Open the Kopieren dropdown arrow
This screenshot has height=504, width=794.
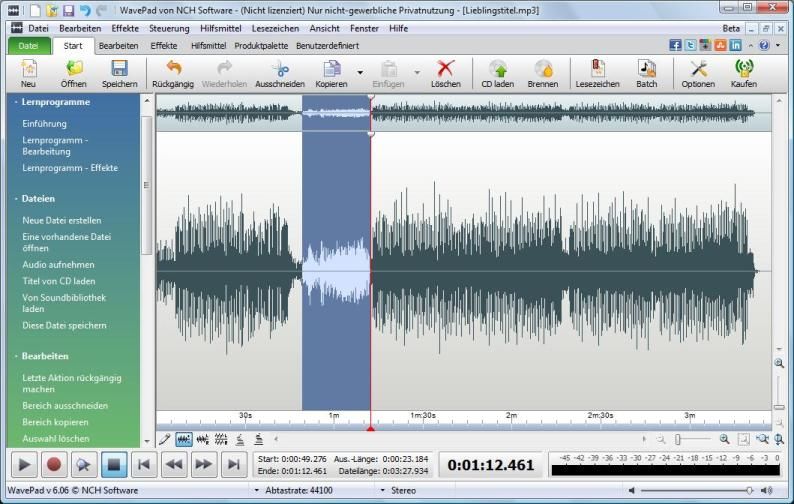(360, 72)
